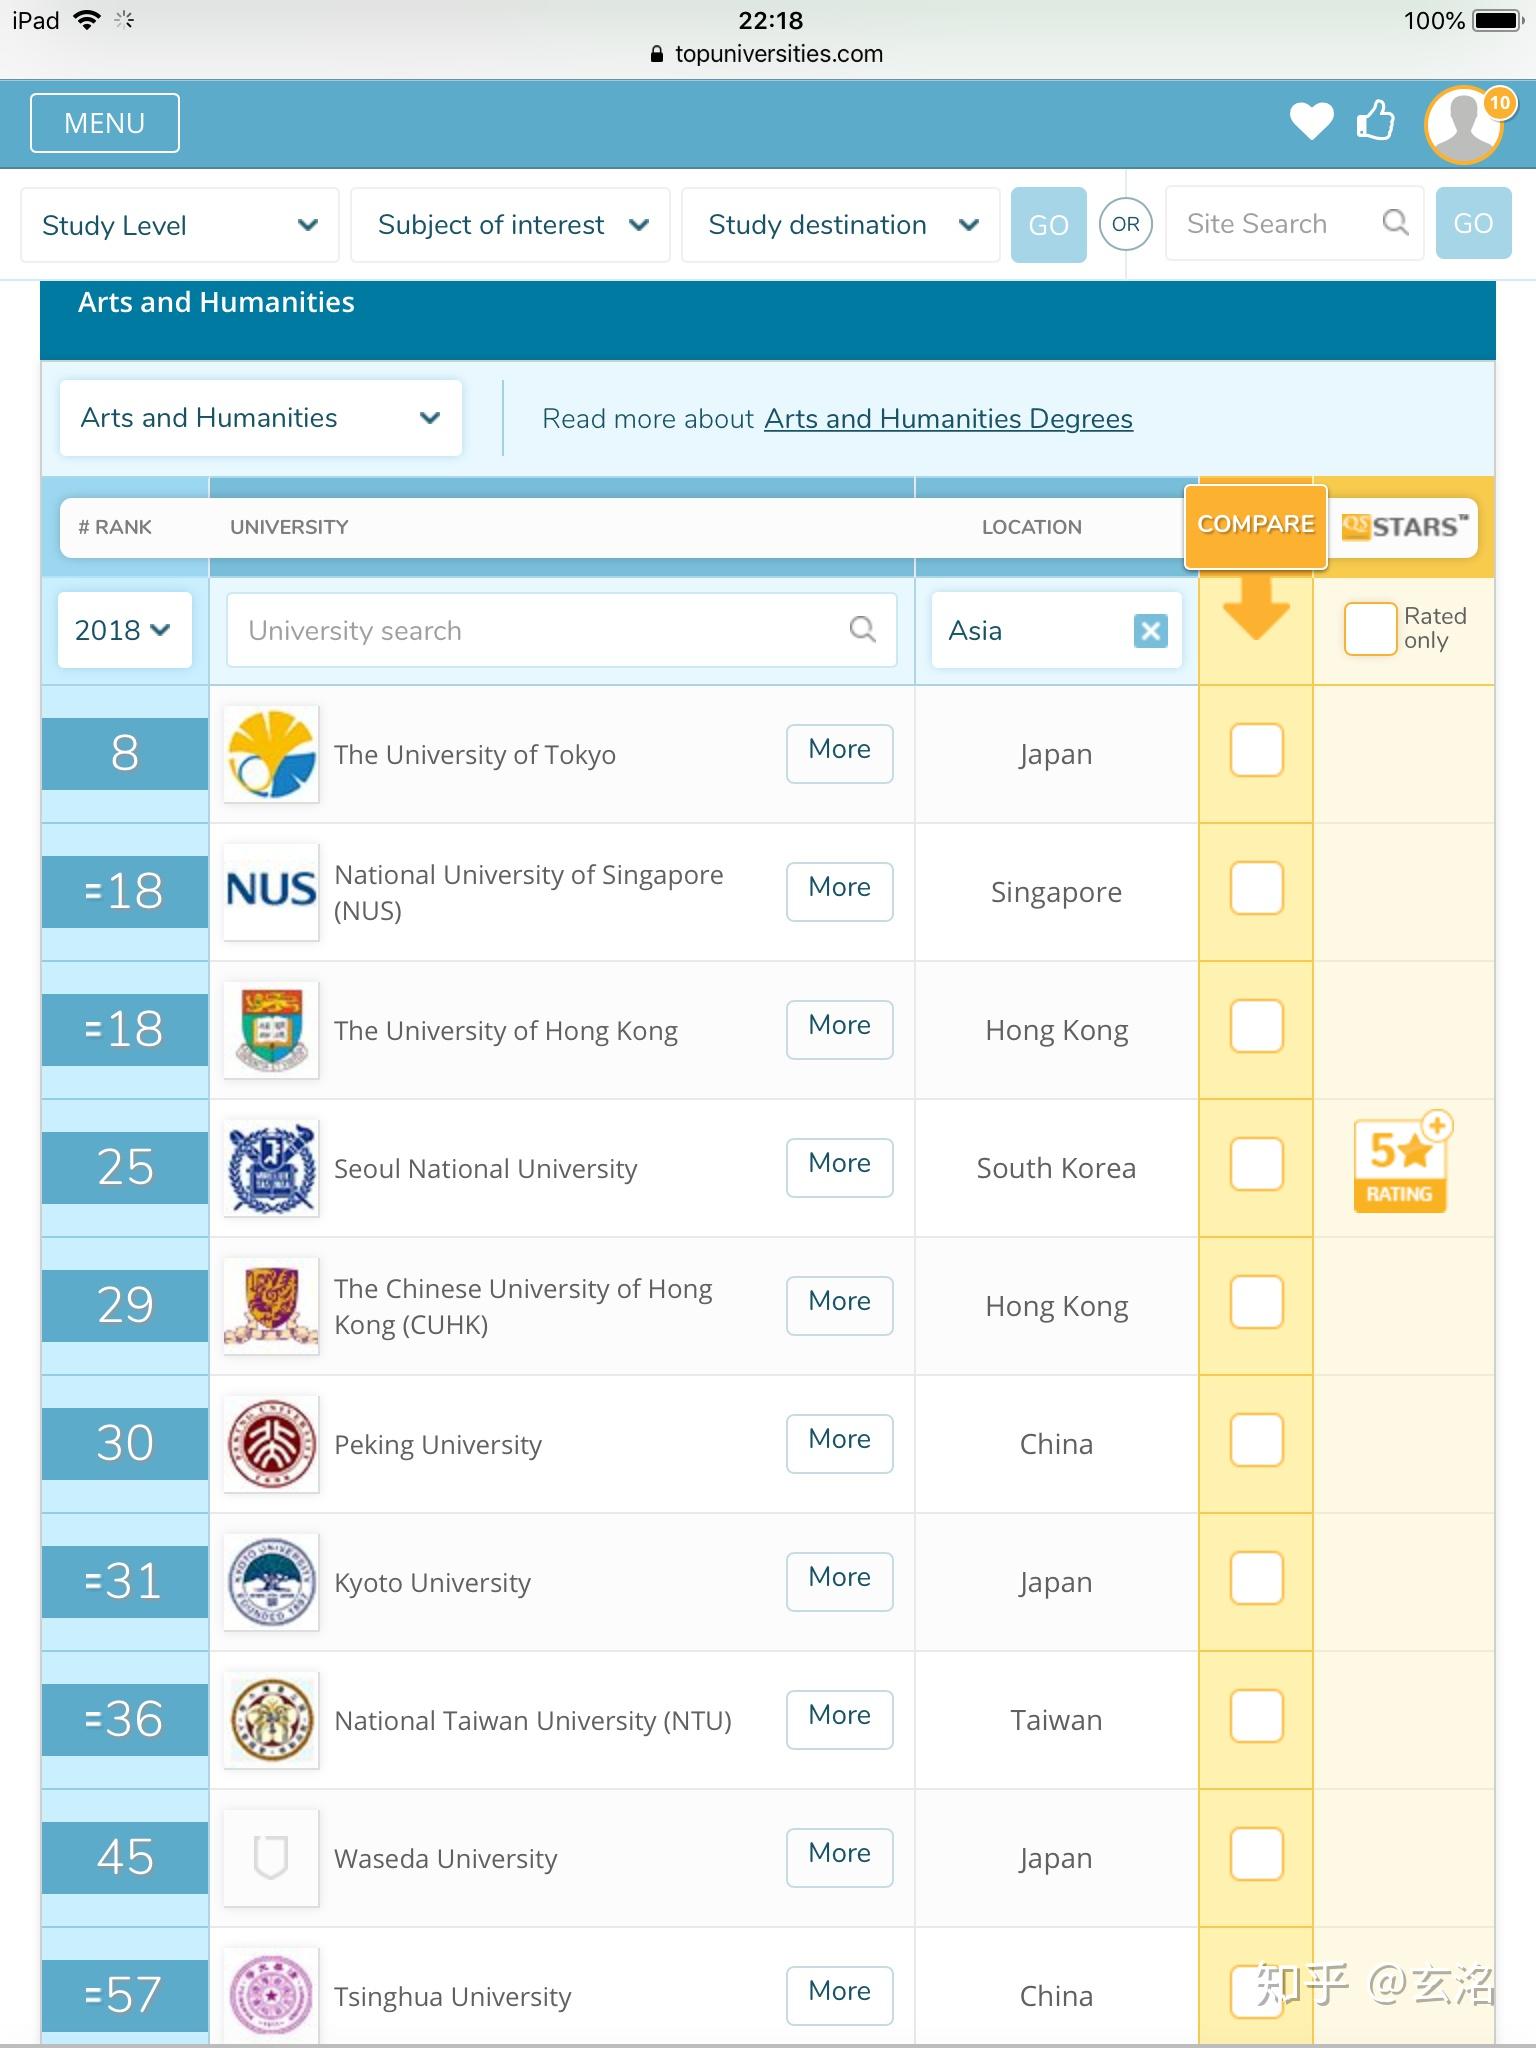Click the LOCATION column header
The width and height of the screenshot is (1536, 2048).
click(x=1031, y=527)
